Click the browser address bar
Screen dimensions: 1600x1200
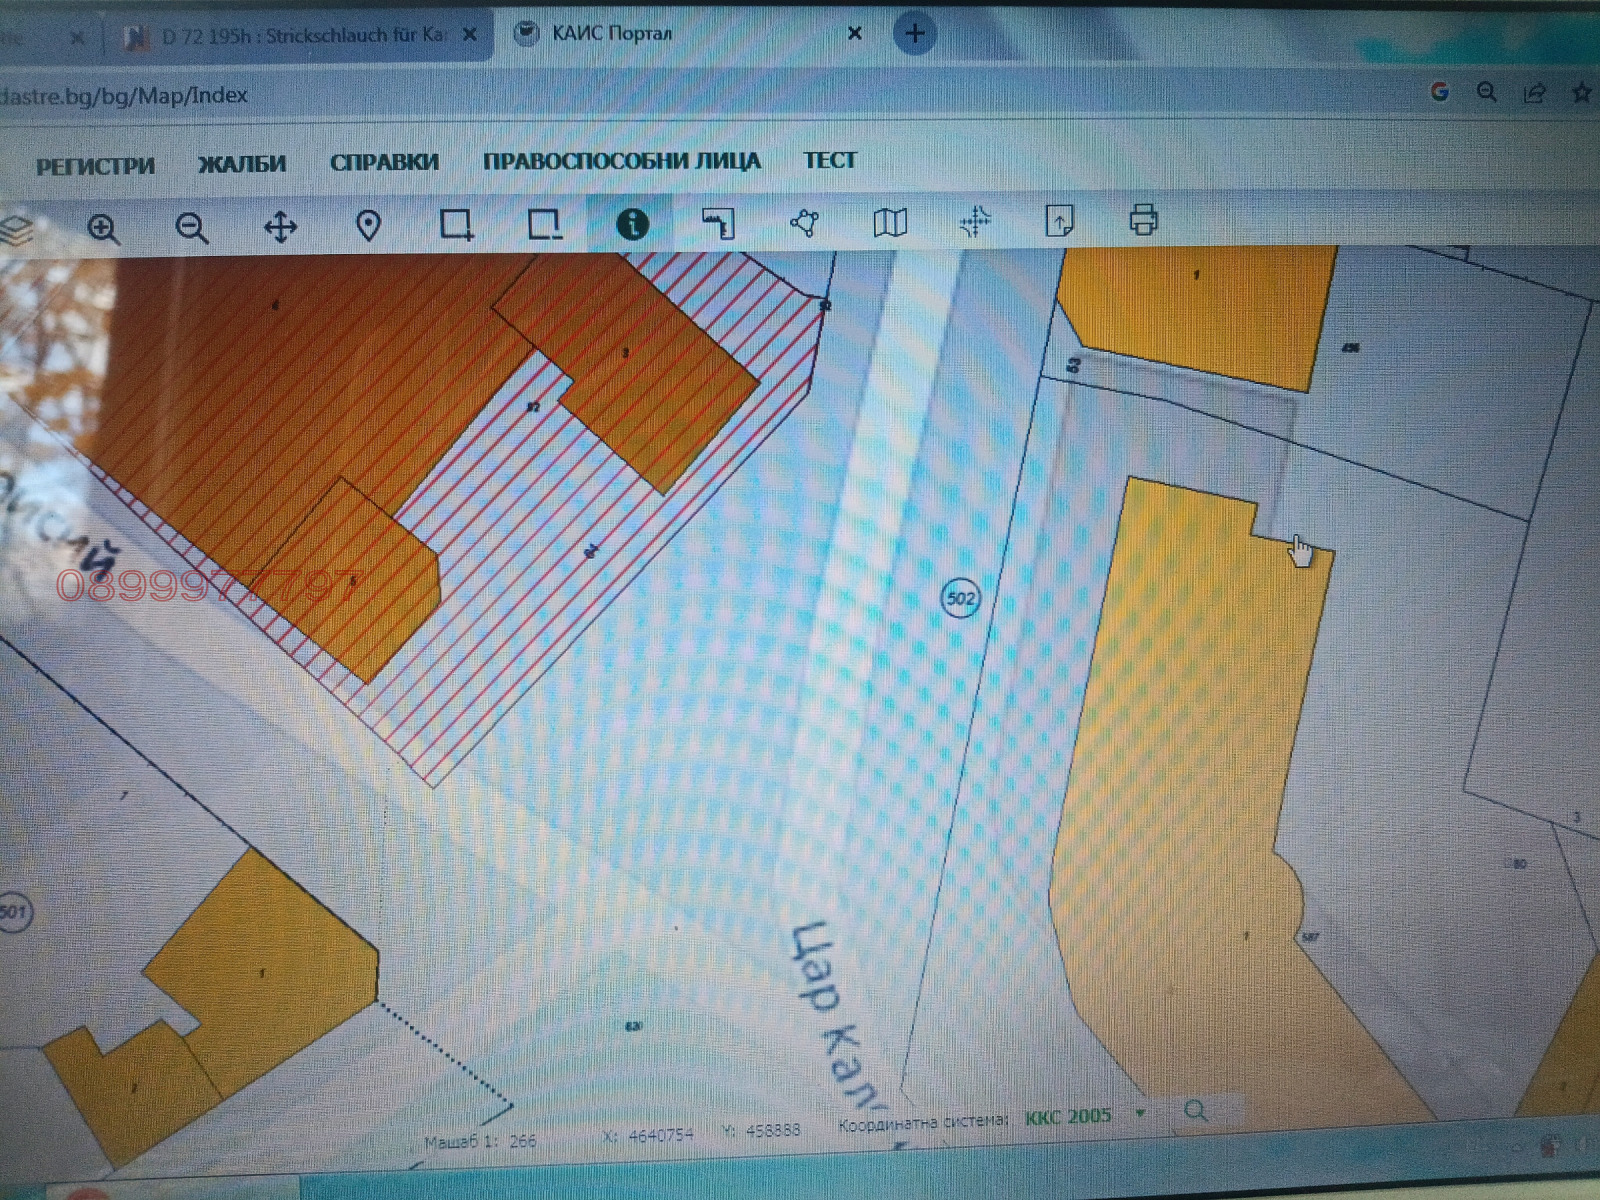pos(400,97)
